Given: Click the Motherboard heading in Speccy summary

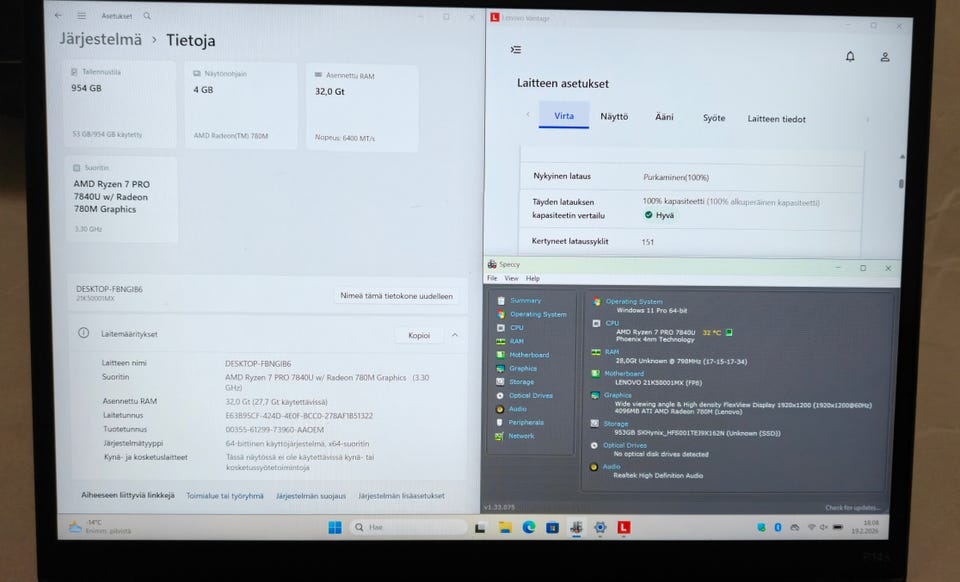Looking at the screenshot, I should point(624,373).
